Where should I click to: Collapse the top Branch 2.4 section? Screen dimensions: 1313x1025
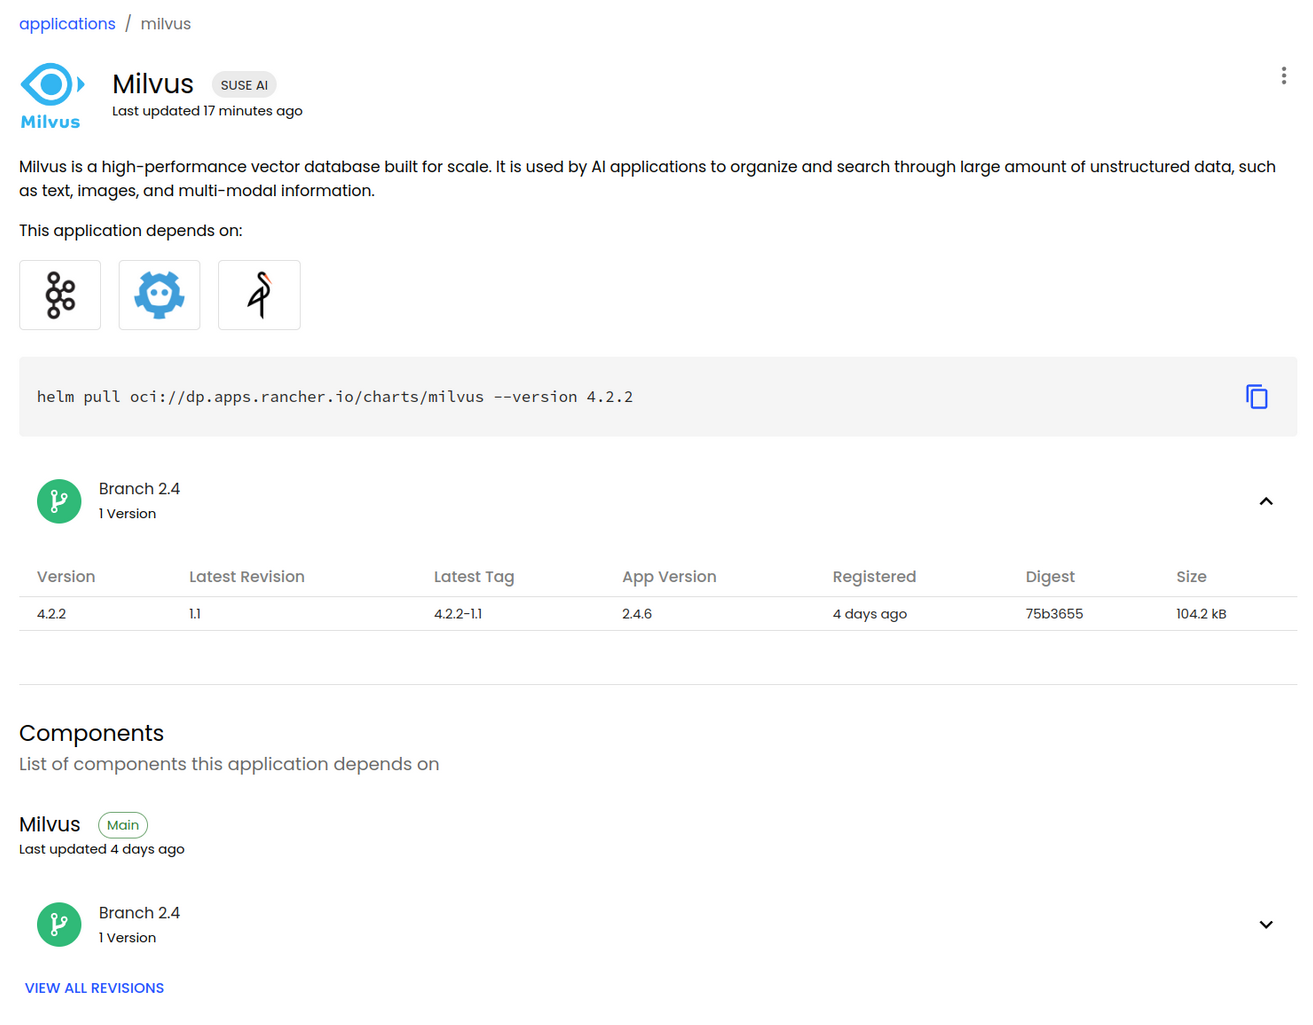coord(1265,501)
